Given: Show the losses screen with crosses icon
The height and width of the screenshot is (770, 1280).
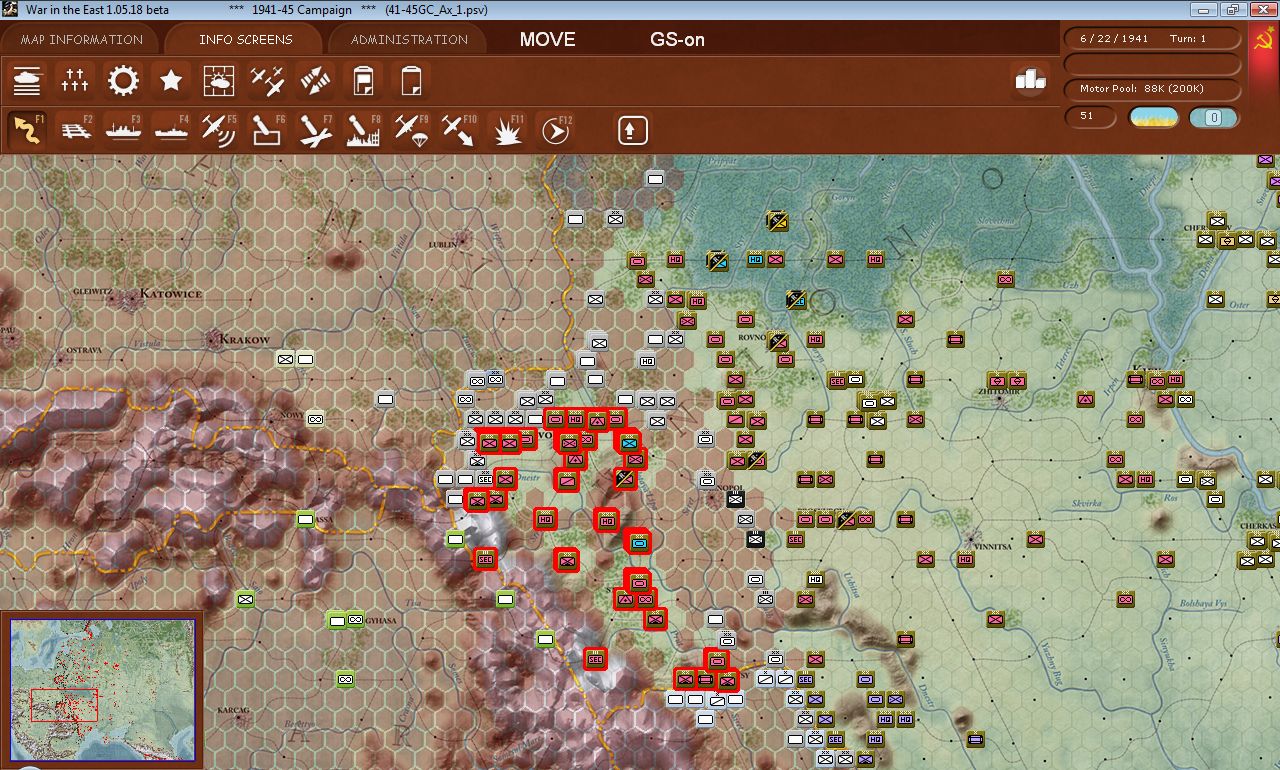Looking at the screenshot, I should pyautogui.click(x=75, y=81).
